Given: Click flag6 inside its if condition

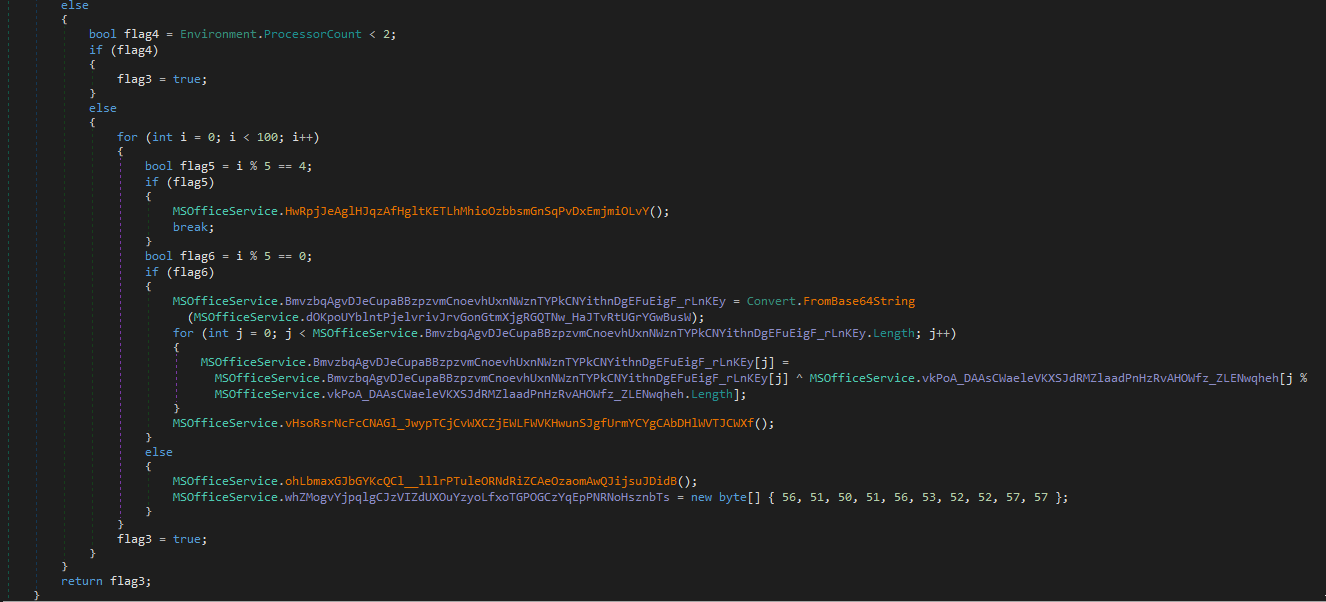Looking at the screenshot, I should 192,271.
